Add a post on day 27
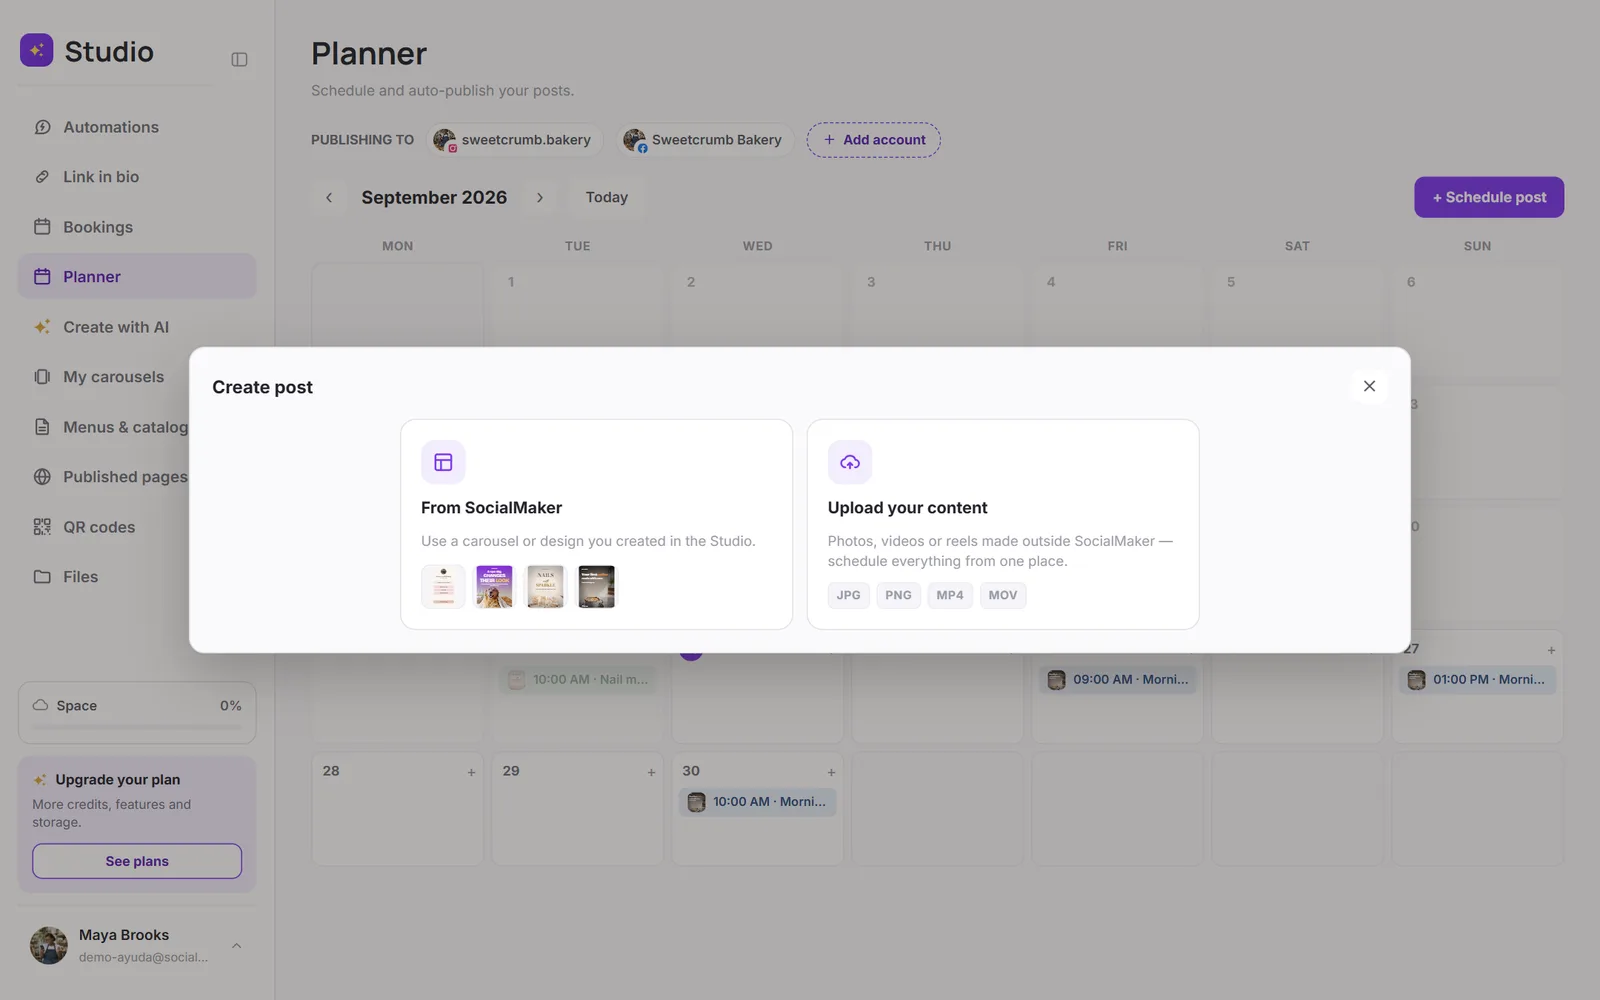1600x1000 pixels. point(1551,650)
